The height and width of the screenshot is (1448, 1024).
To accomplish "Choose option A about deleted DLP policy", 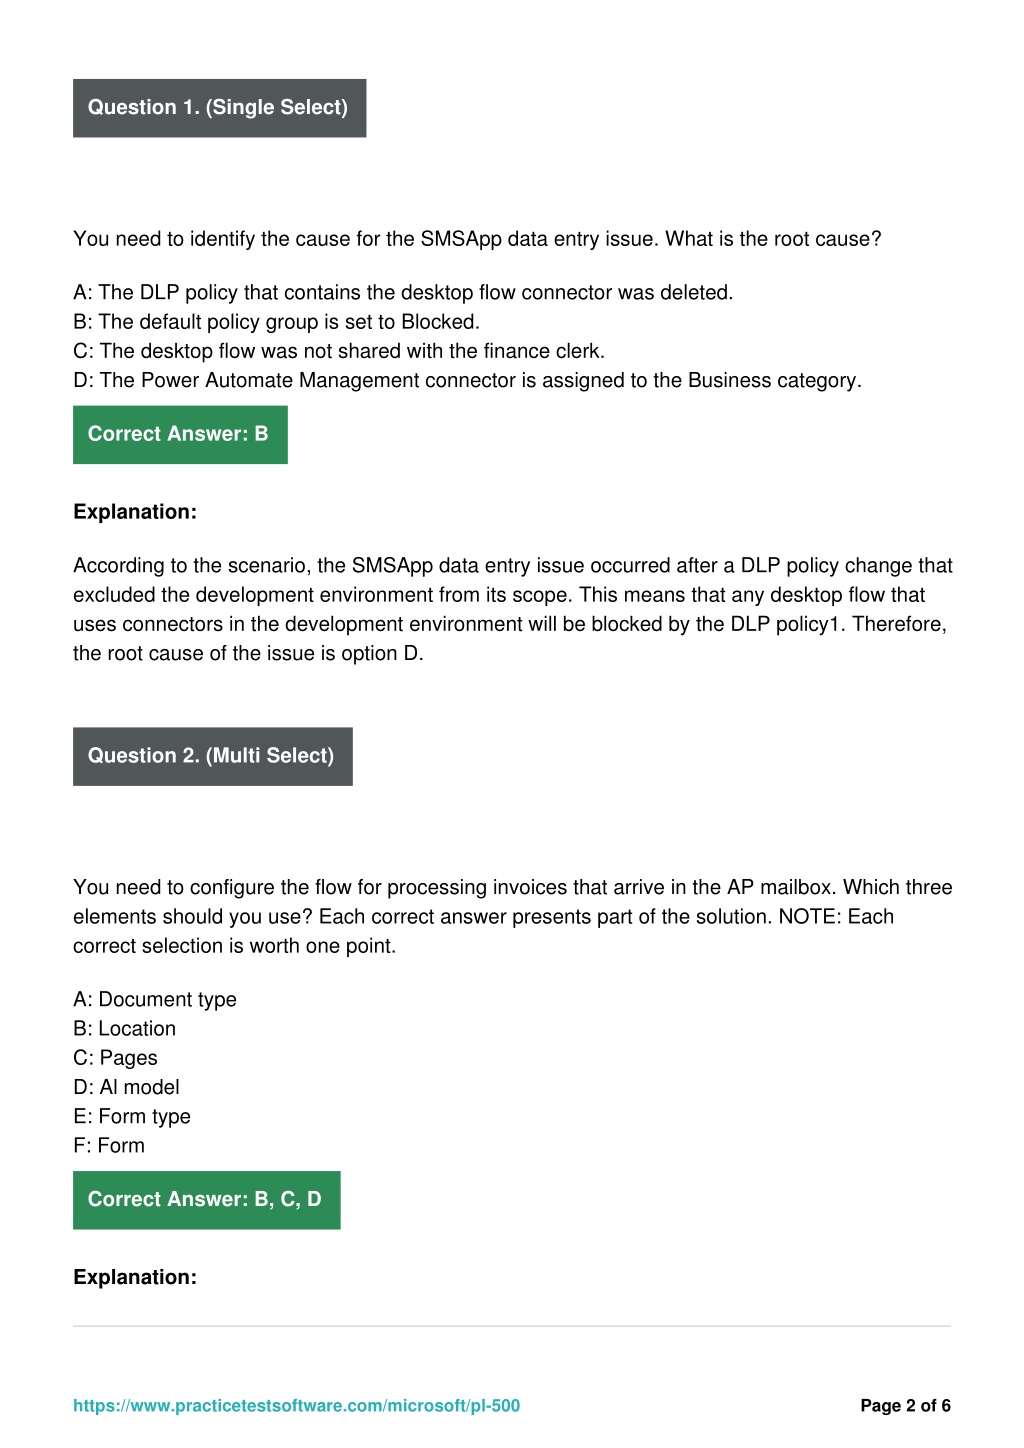I will coord(403,292).
